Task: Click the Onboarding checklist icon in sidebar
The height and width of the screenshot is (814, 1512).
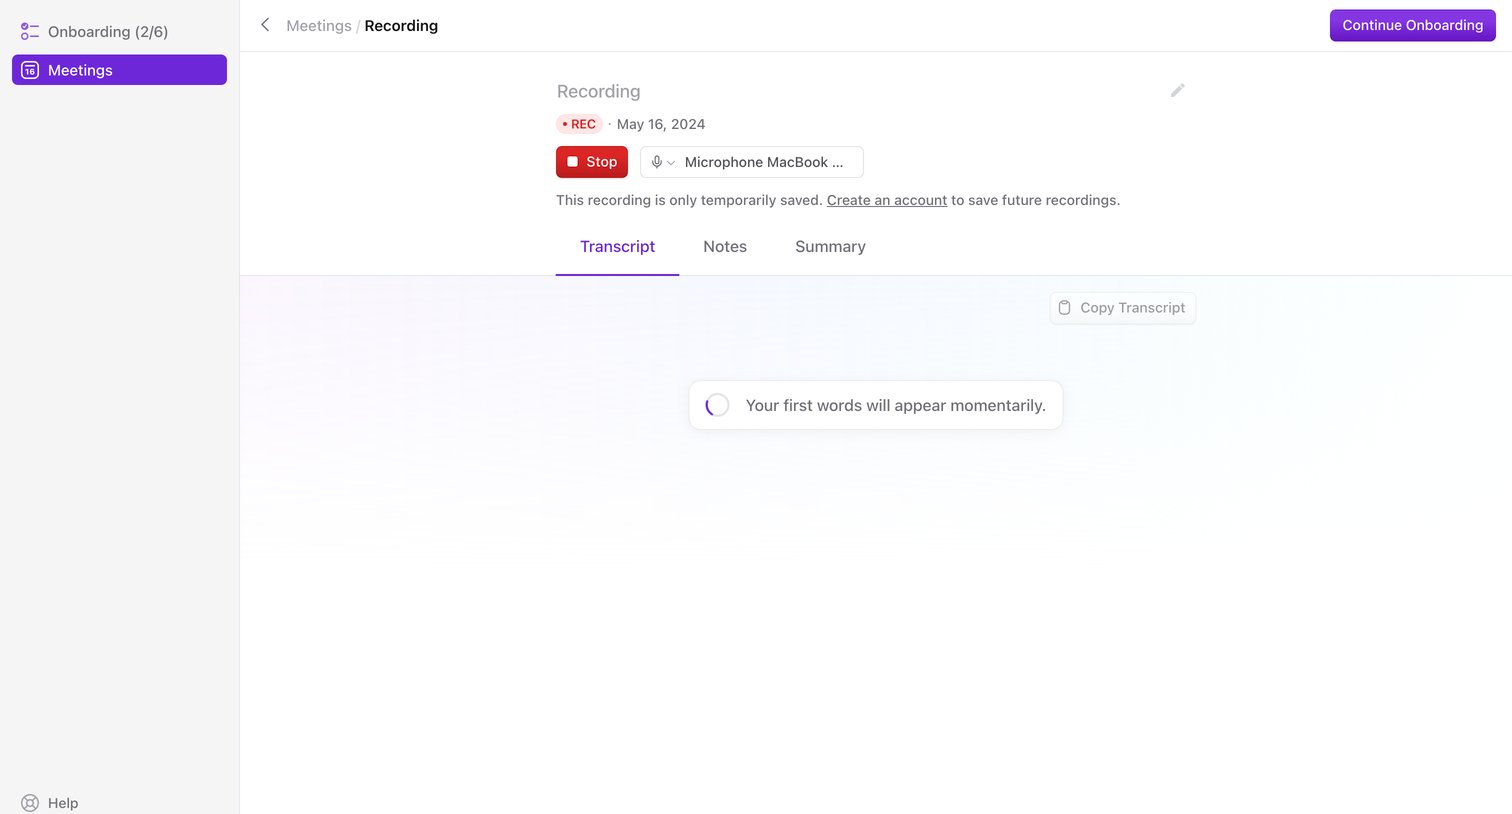Action: pyautogui.click(x=30, y=32)
